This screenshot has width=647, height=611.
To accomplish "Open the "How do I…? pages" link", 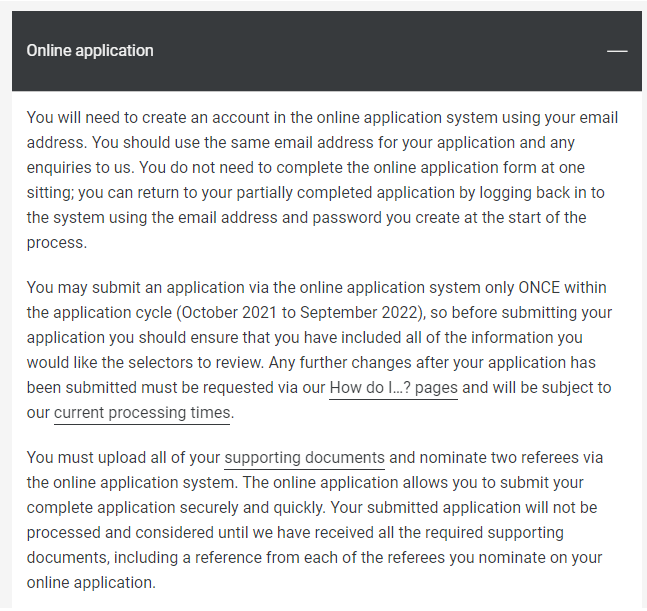I will coord(393,387).
